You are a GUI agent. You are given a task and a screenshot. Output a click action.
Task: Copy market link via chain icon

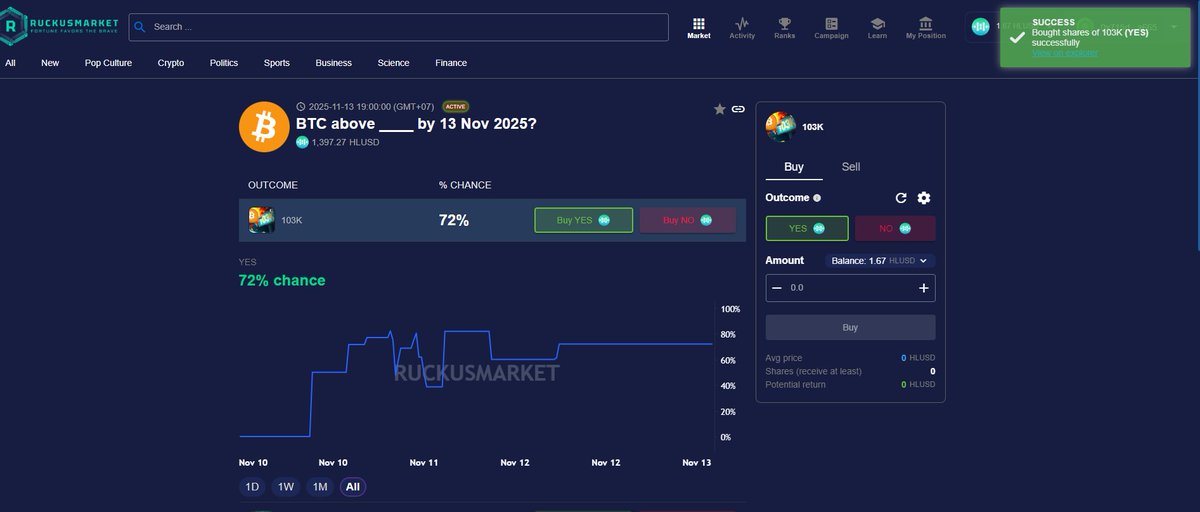[x=738, y=109]
